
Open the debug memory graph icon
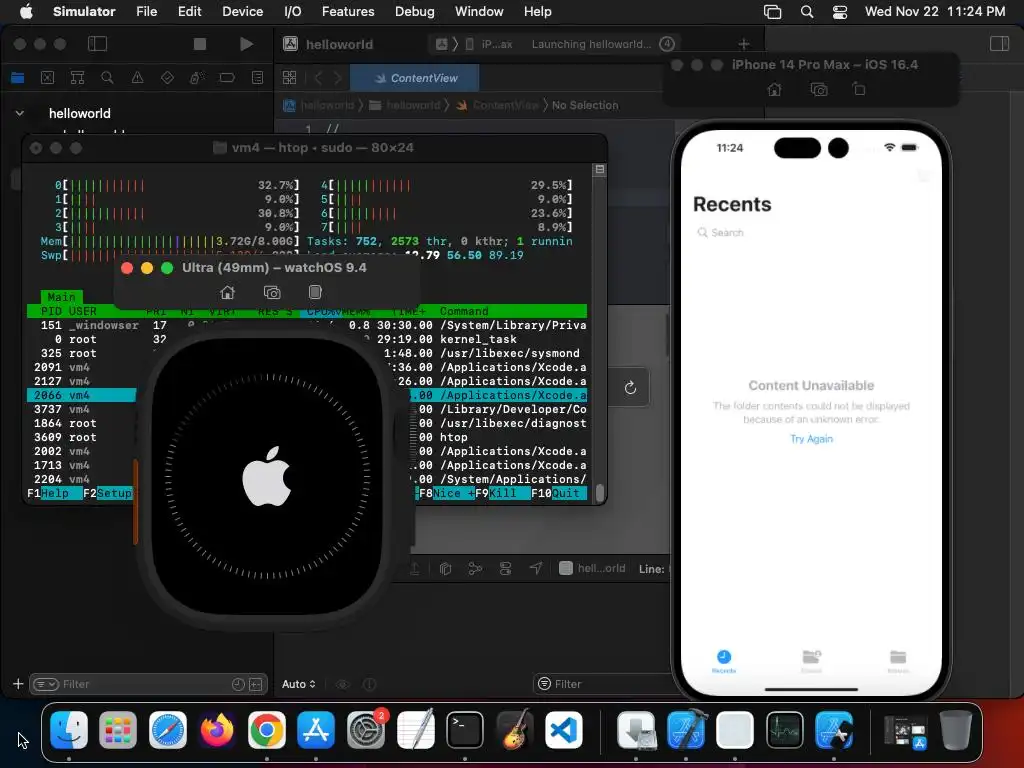[x=475, y=568]
